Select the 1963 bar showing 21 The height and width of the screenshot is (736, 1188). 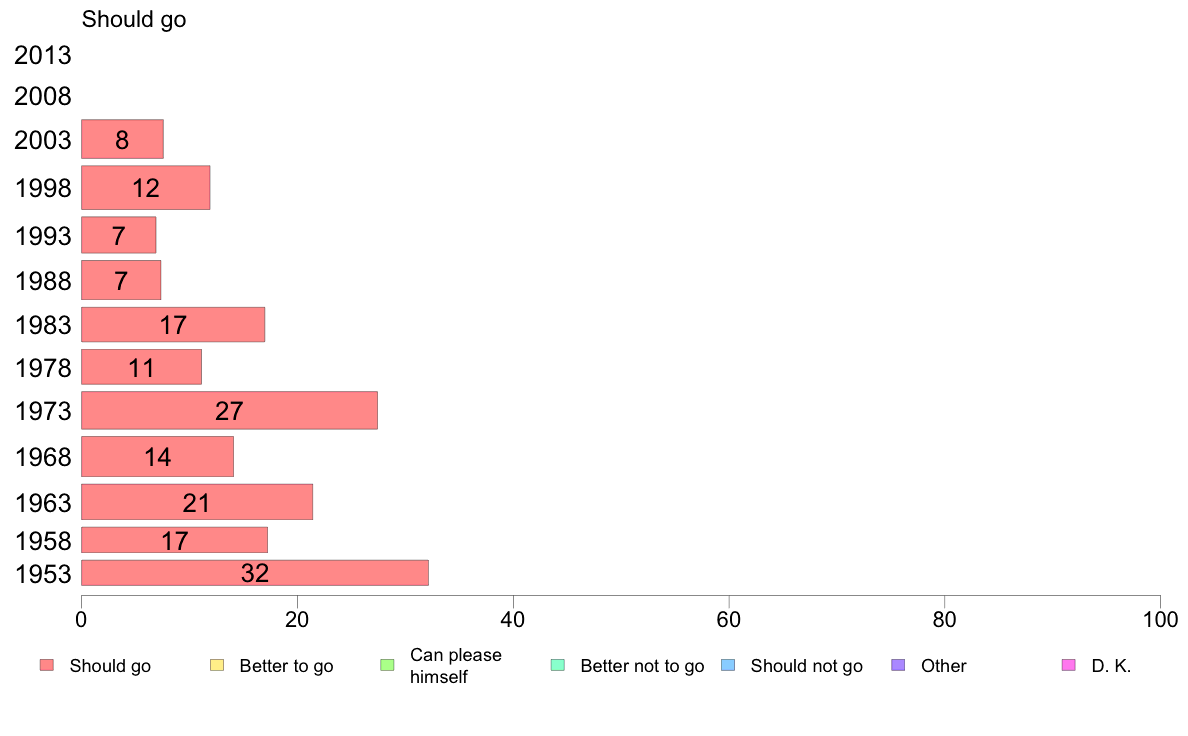[x=197, y=502]
